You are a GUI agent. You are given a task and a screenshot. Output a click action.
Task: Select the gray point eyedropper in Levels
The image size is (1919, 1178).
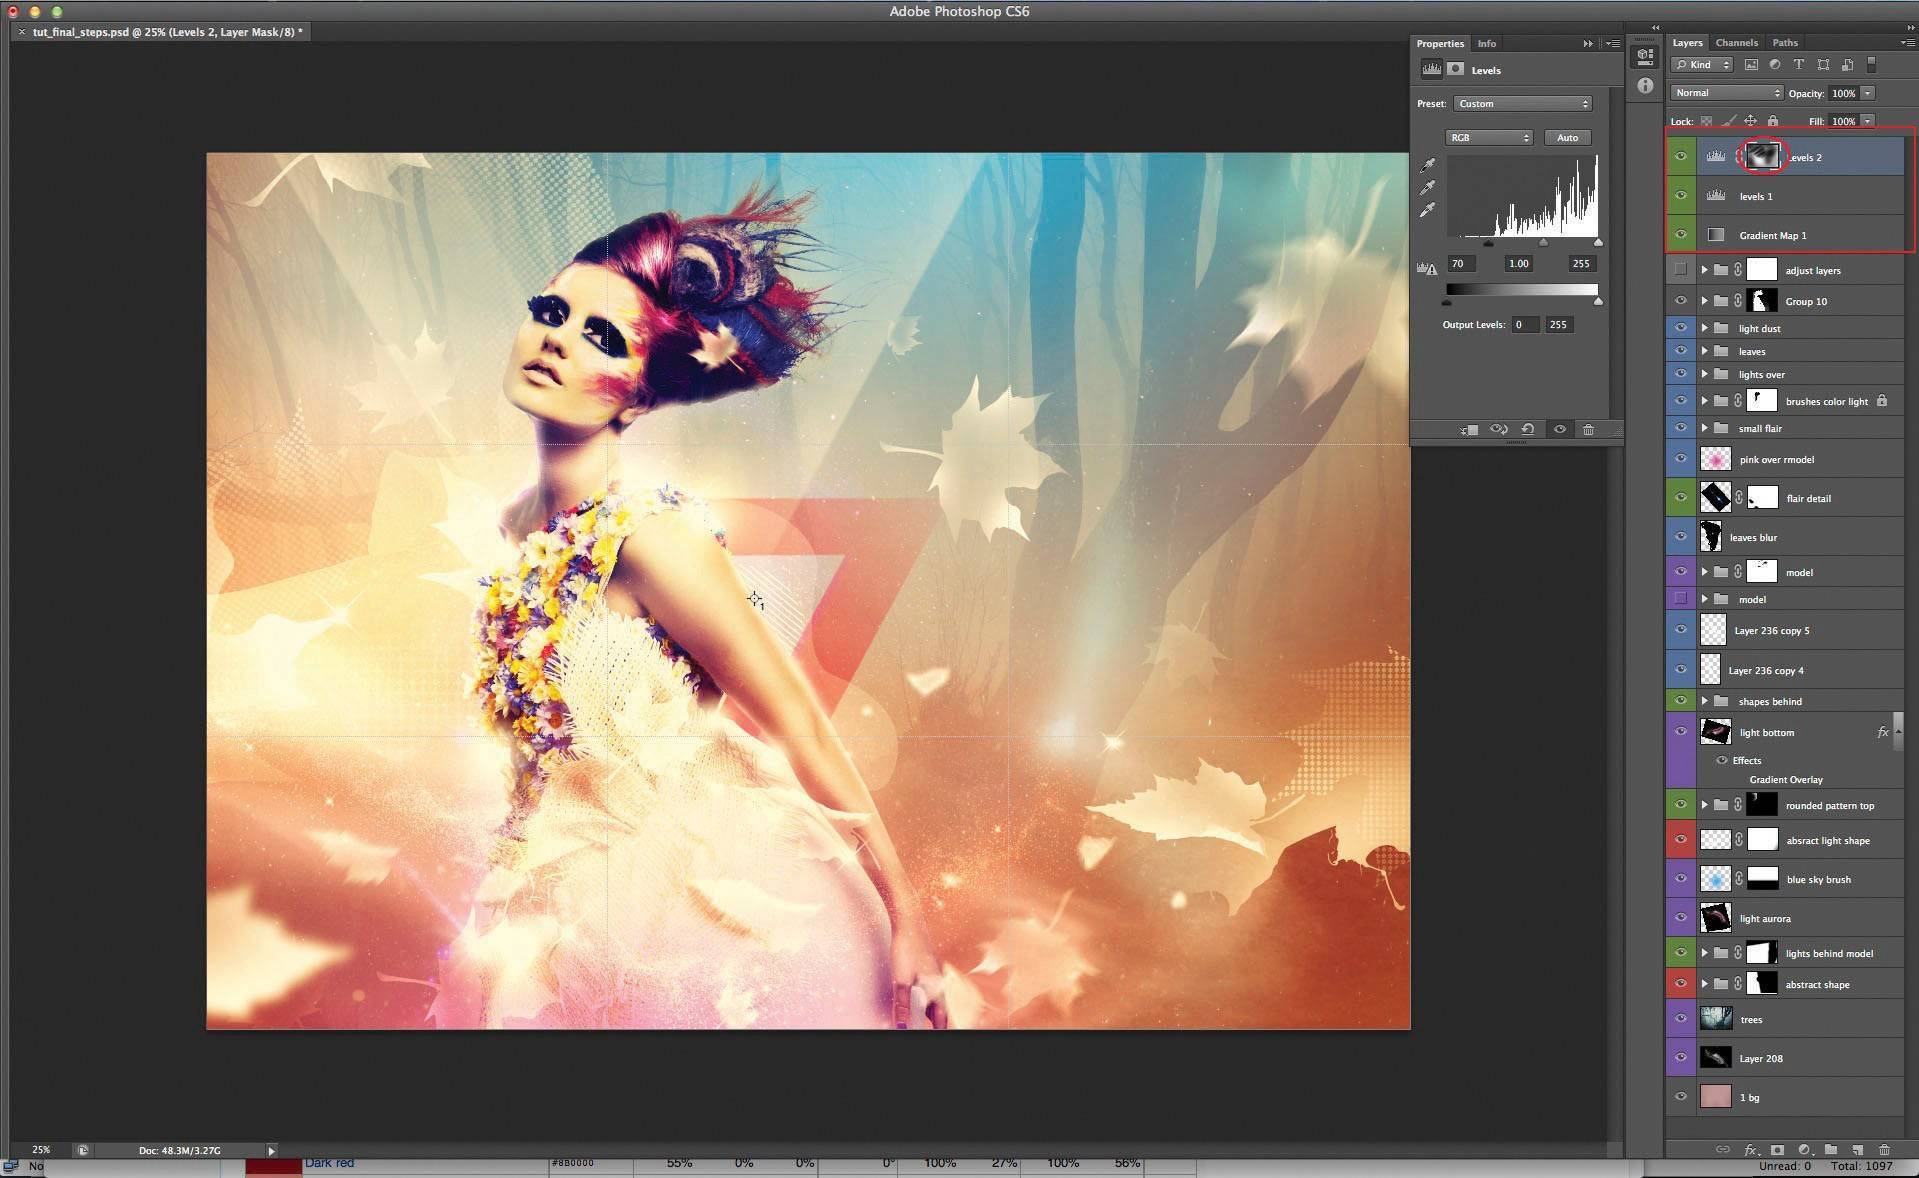click(x=1428, y=187)
